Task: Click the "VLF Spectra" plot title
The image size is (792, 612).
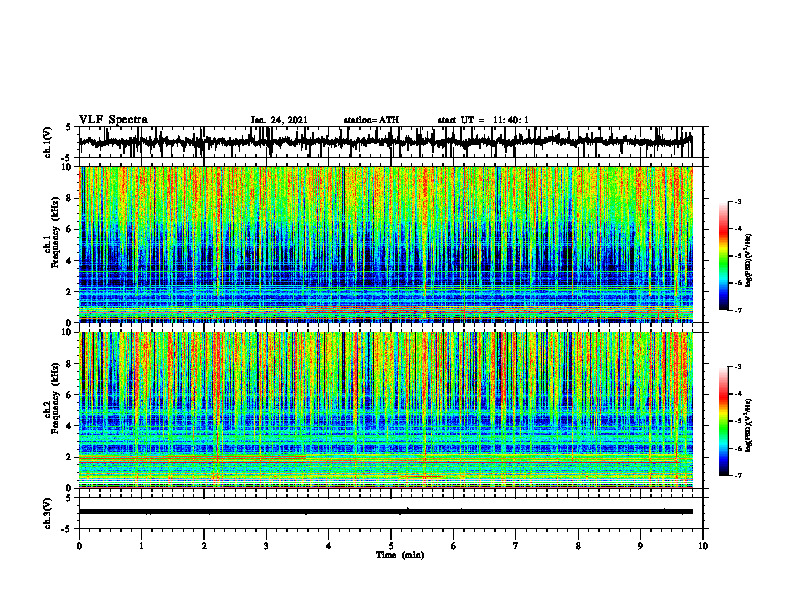Action: tap(113, 120)
